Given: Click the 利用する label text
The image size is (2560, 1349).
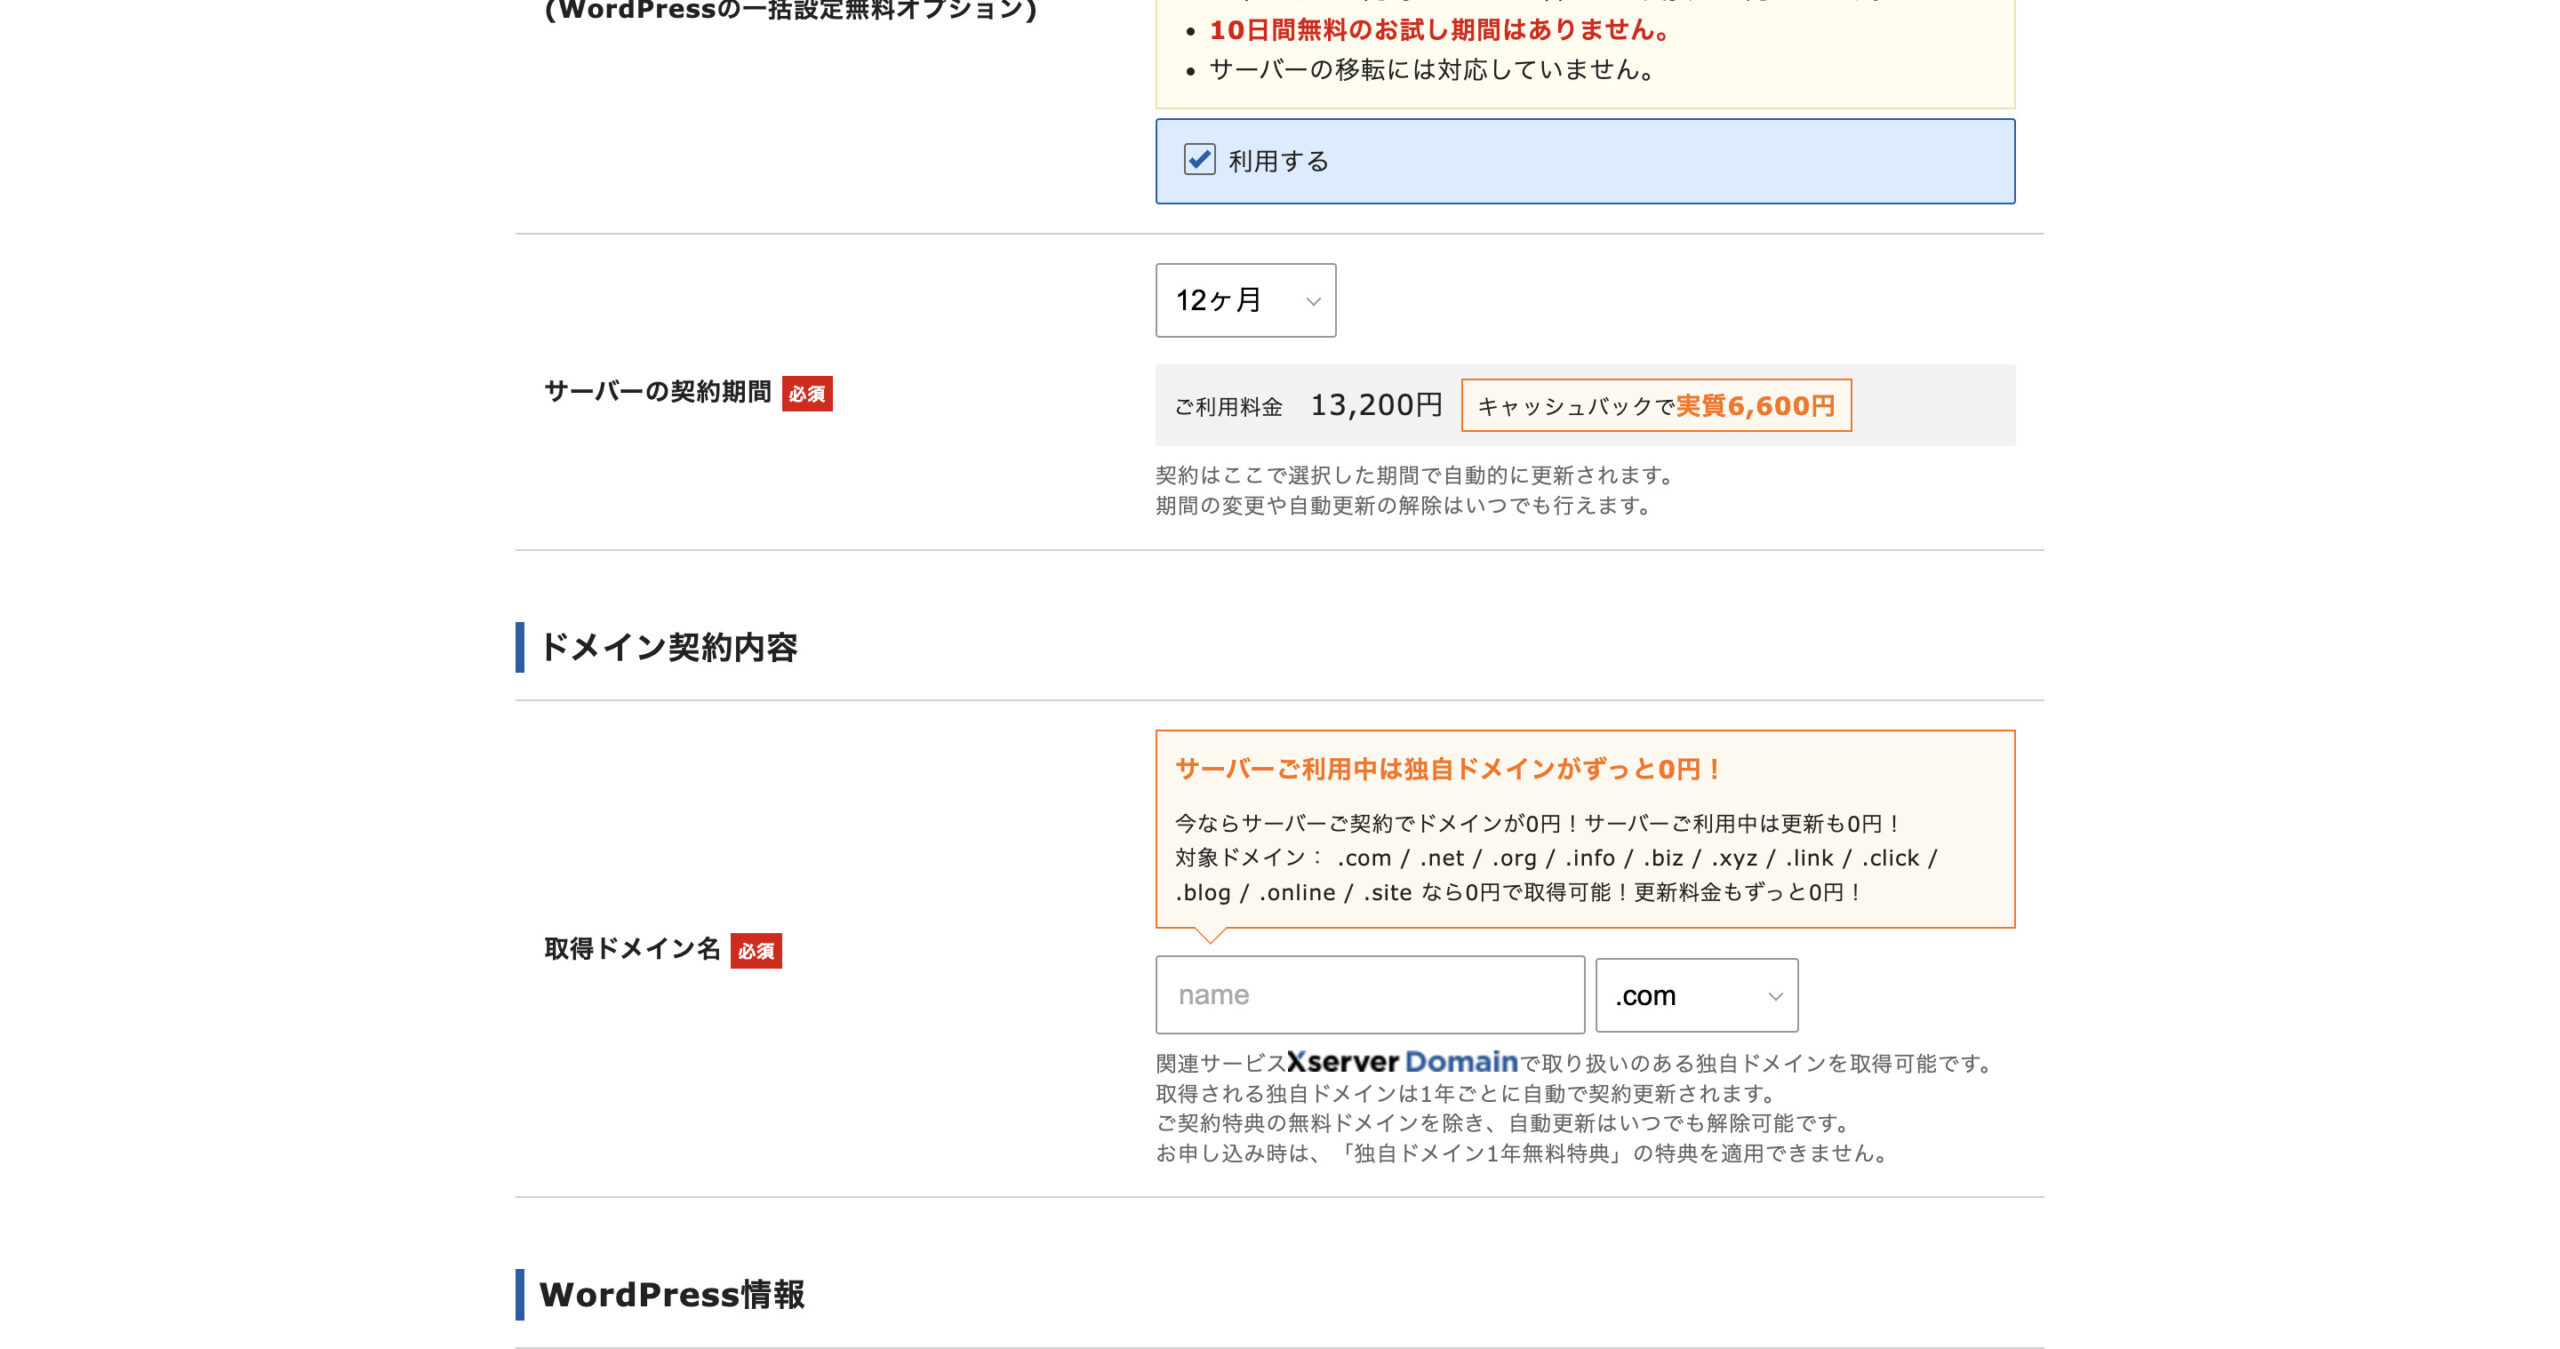Looking at the screenshot, I should tap(1278, 161).
